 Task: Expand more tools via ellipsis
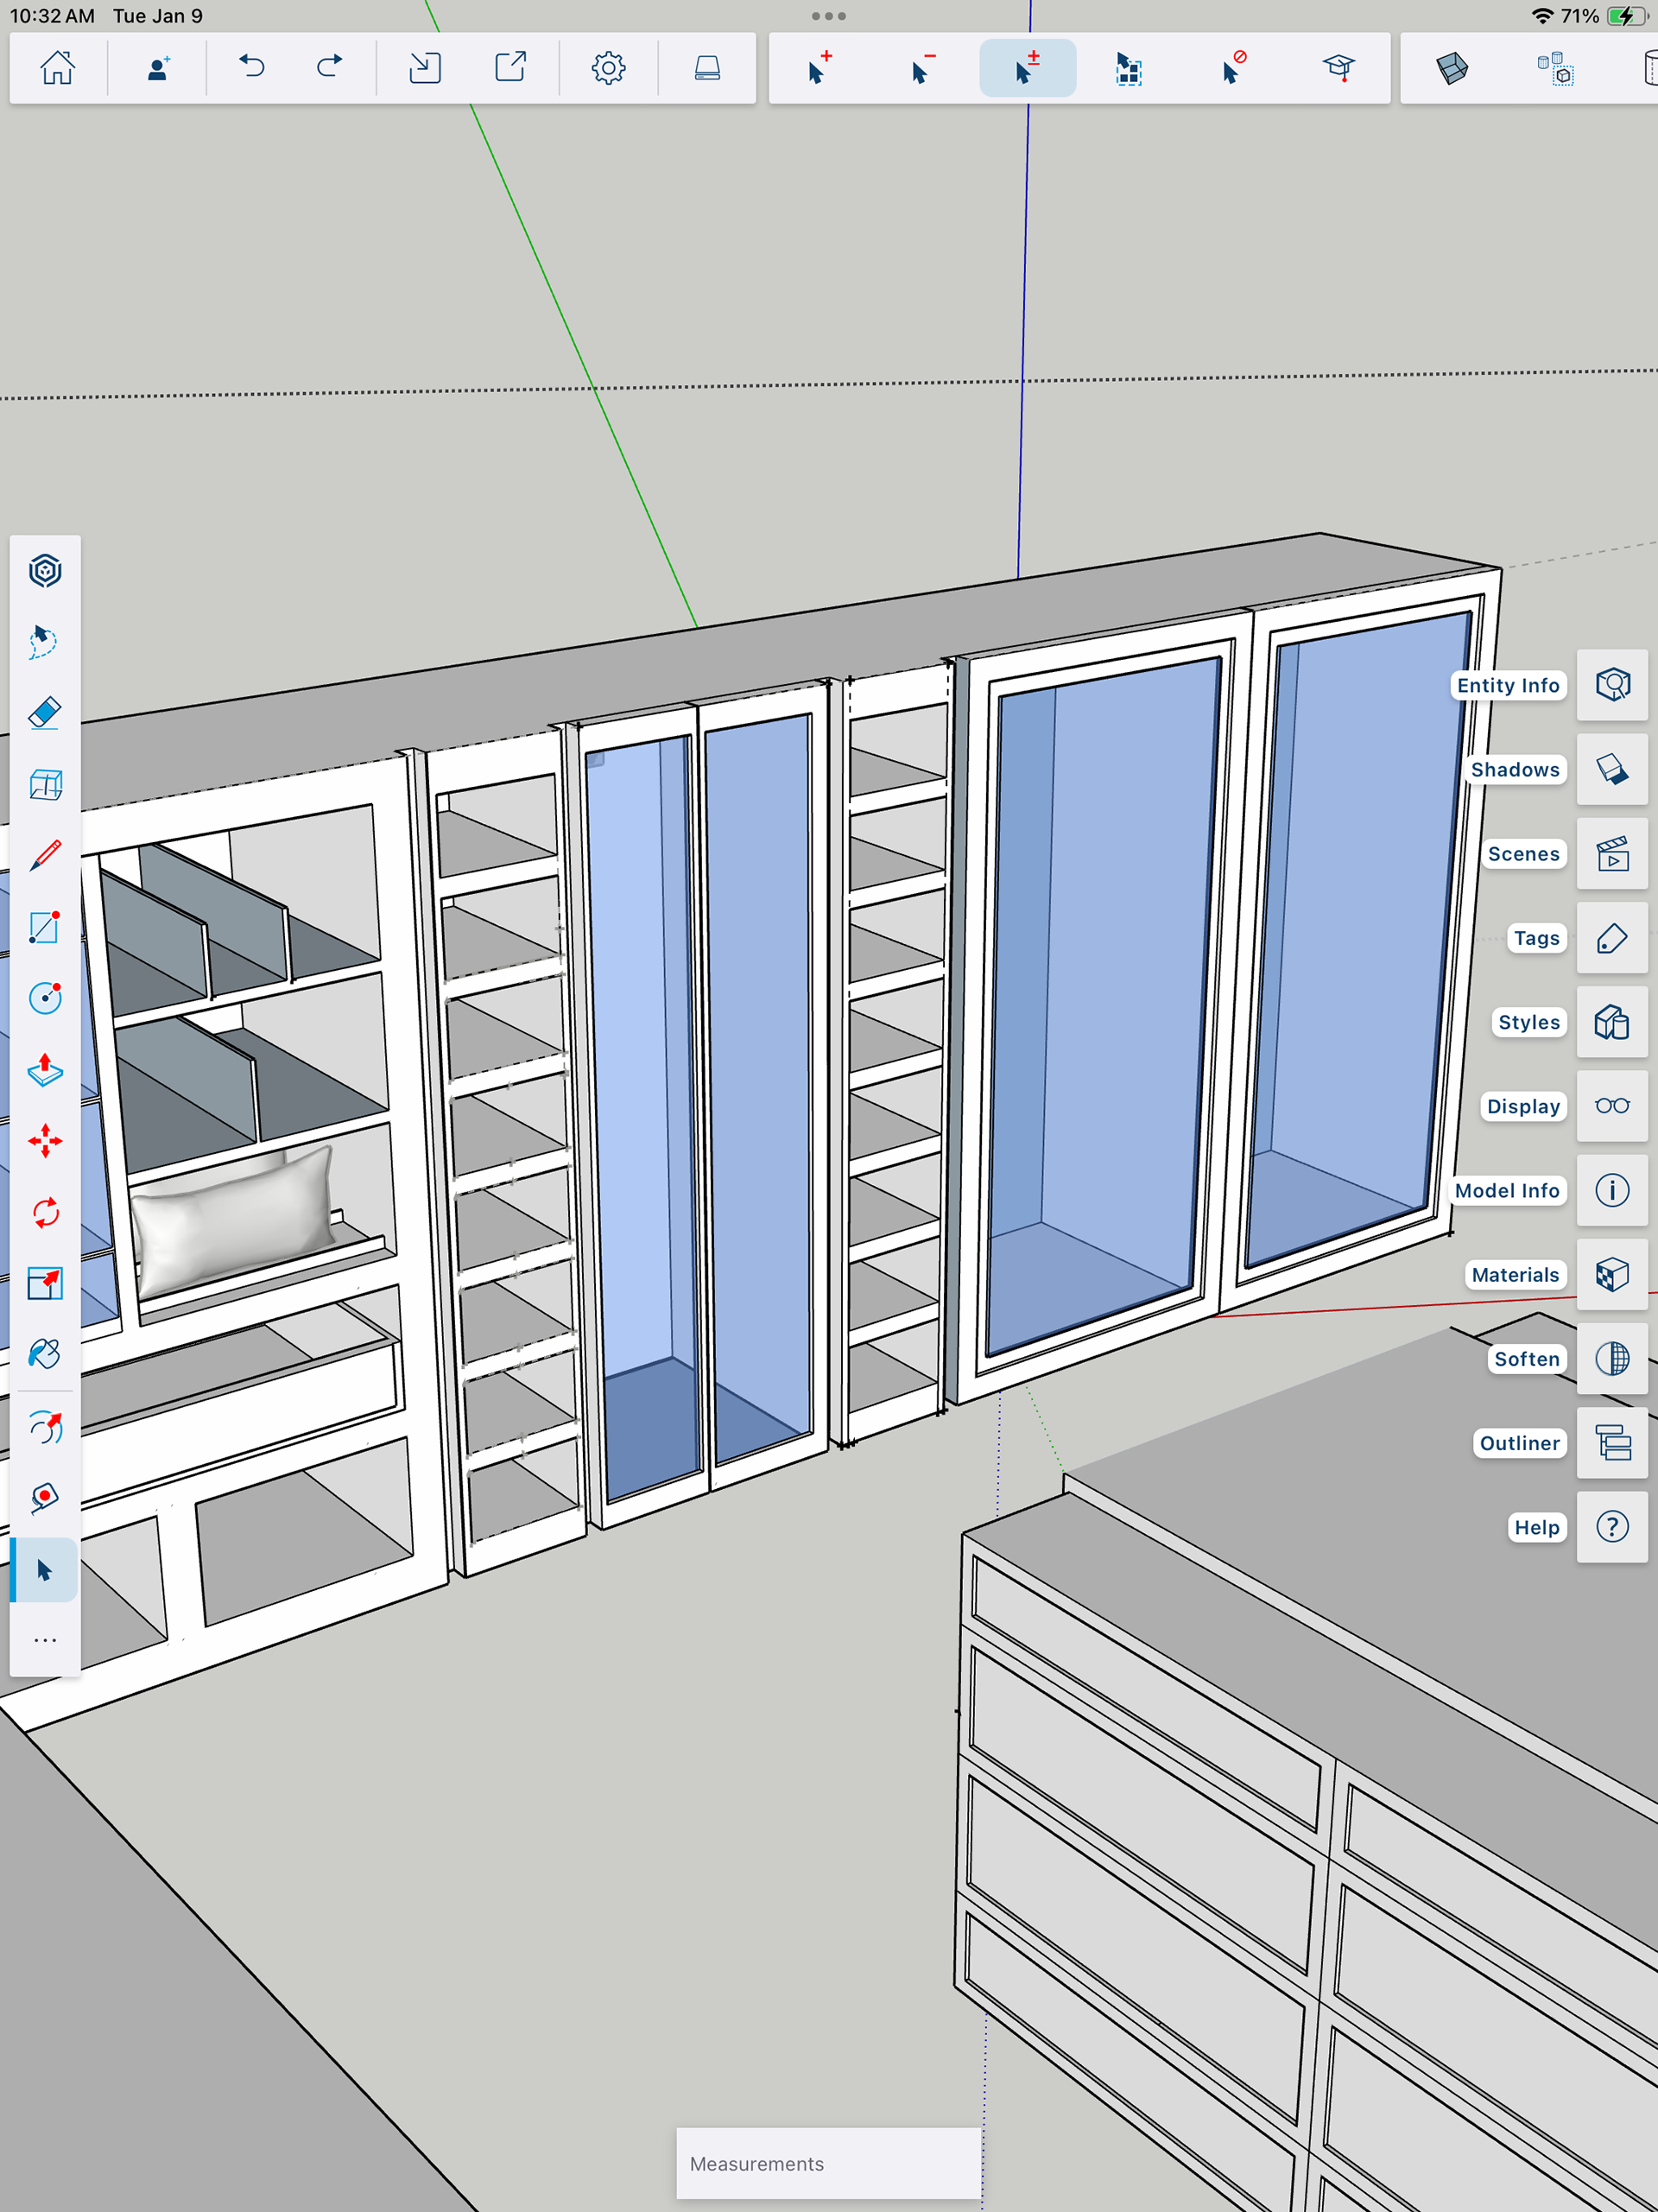[45, 1641]
